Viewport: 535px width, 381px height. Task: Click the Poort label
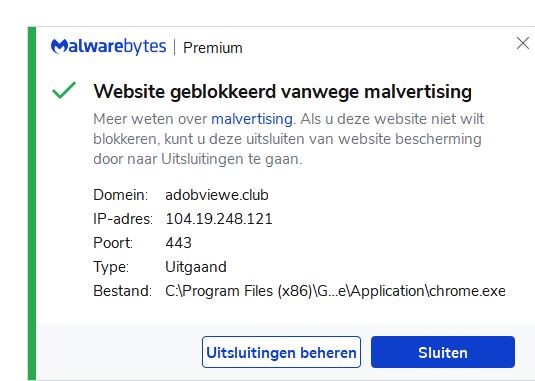pyautogui.click(x=113, y=243)
